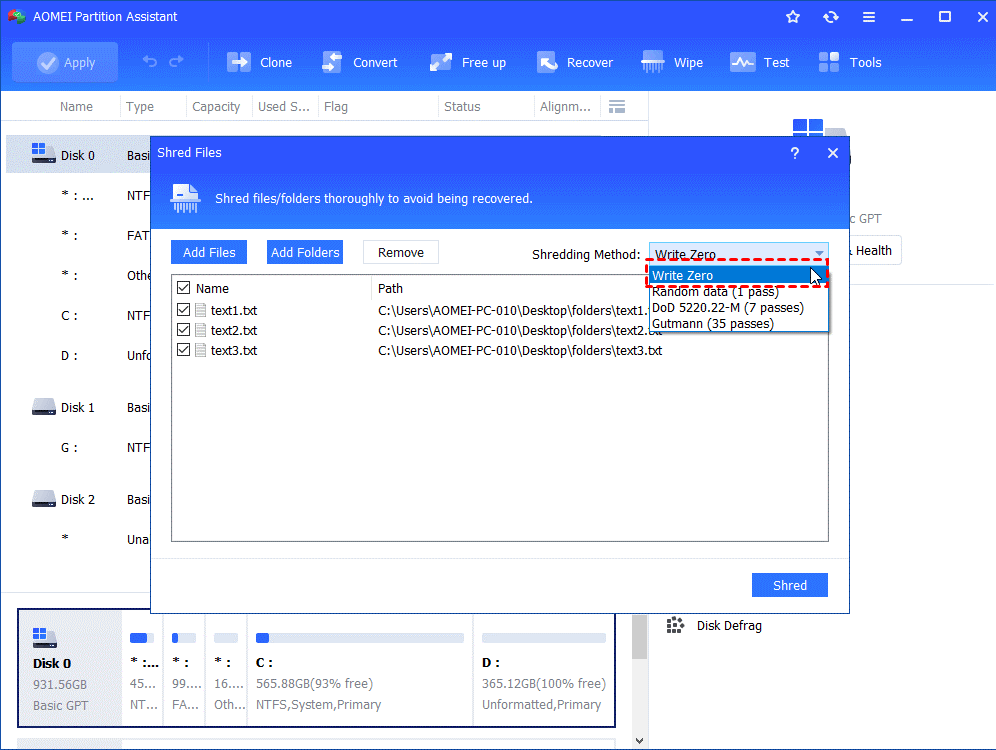Toggle the select-all Name header checkbox
Viewport: 996px width, 750px height.
point(183,288)
